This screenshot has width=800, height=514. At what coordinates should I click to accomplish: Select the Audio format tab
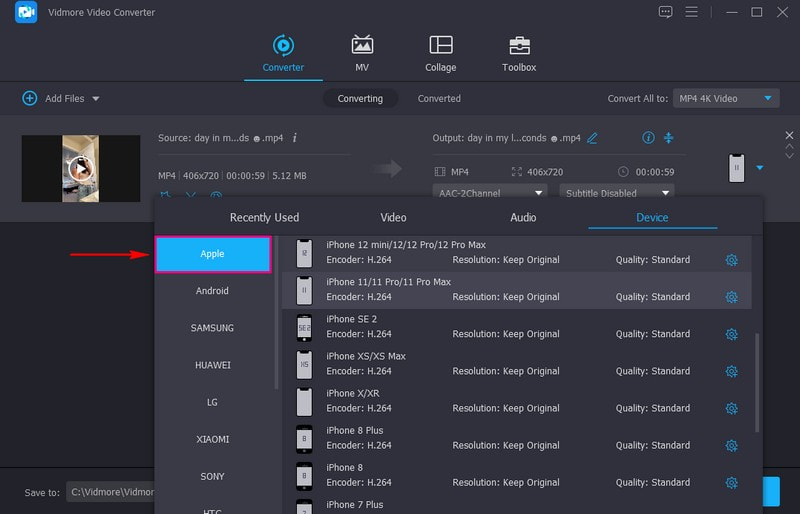point(523,217)
